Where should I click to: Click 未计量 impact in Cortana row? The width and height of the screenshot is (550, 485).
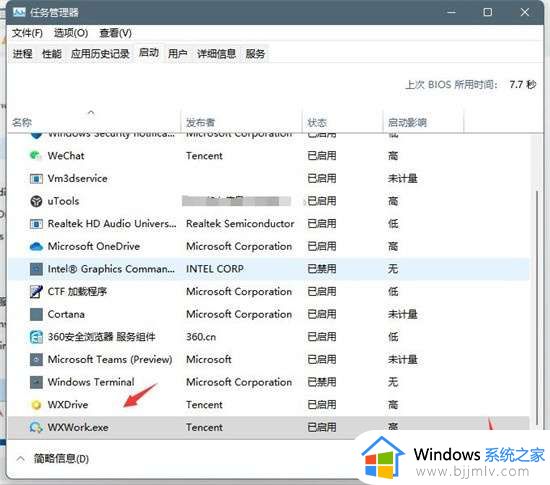402,314
